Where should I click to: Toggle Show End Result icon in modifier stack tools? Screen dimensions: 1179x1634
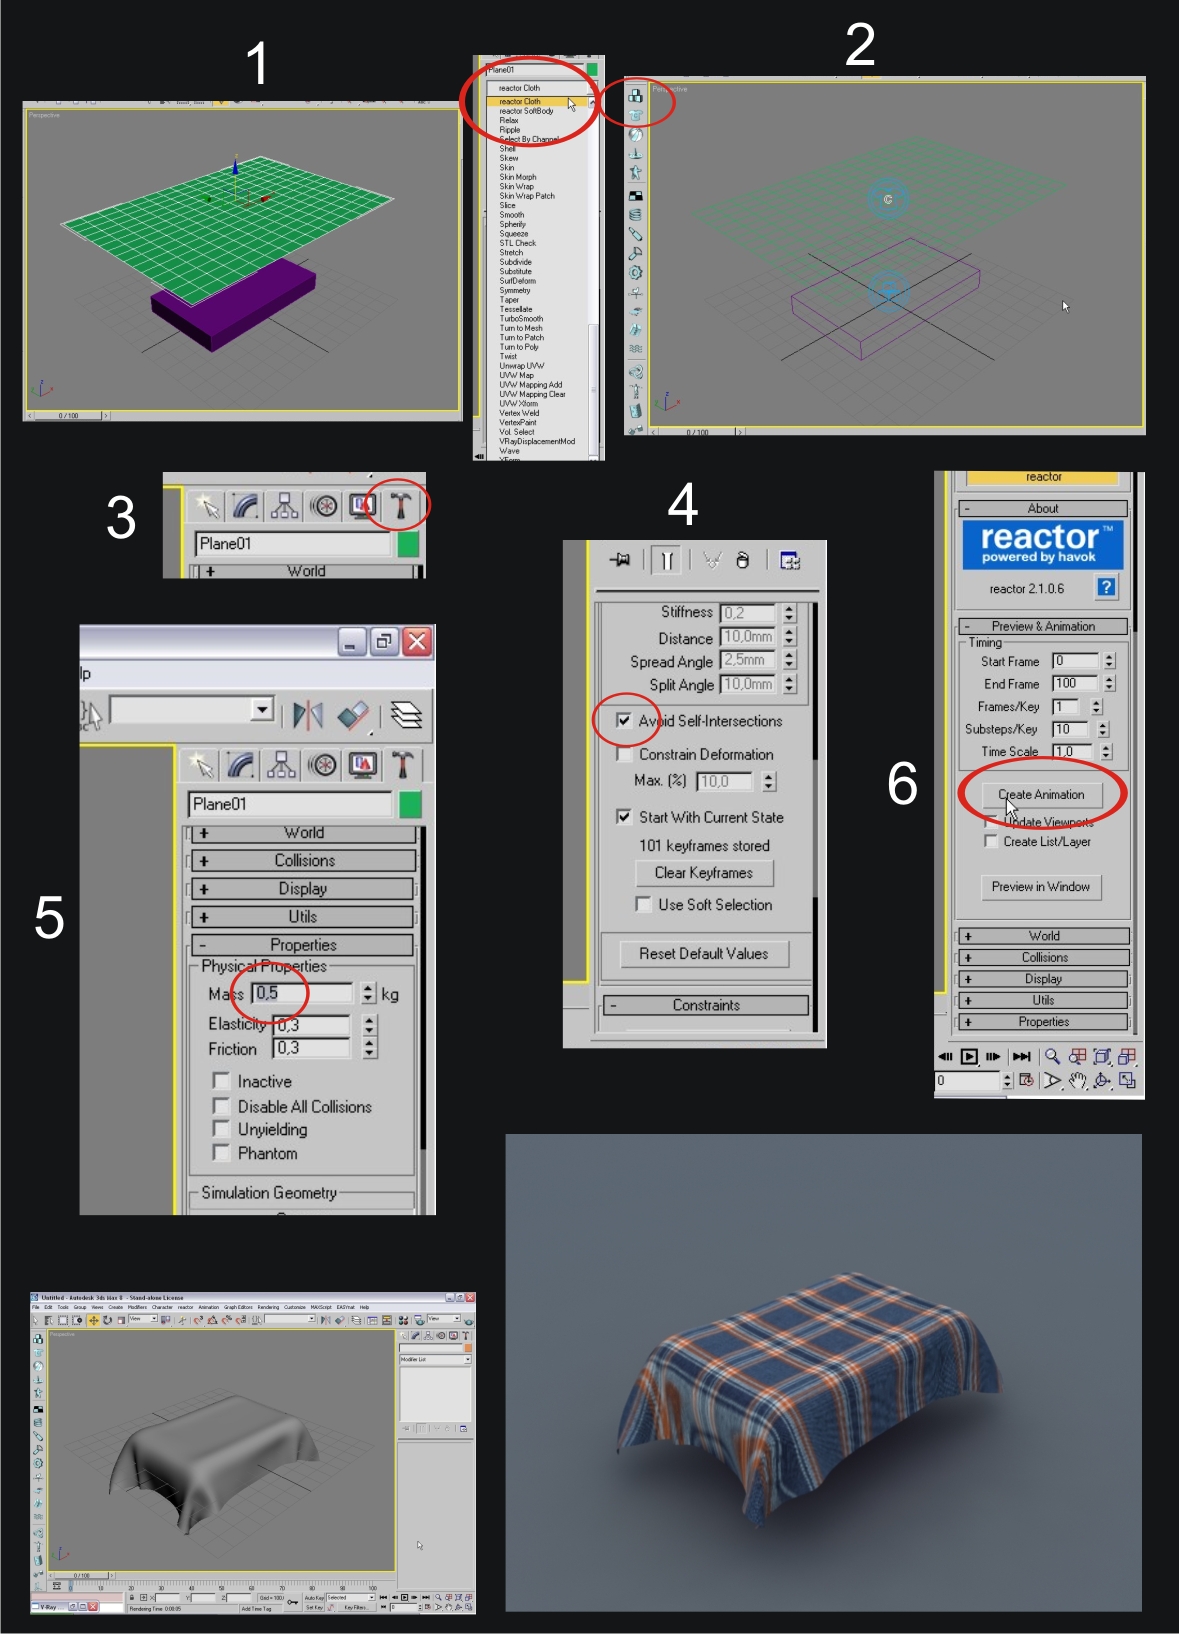666,560
